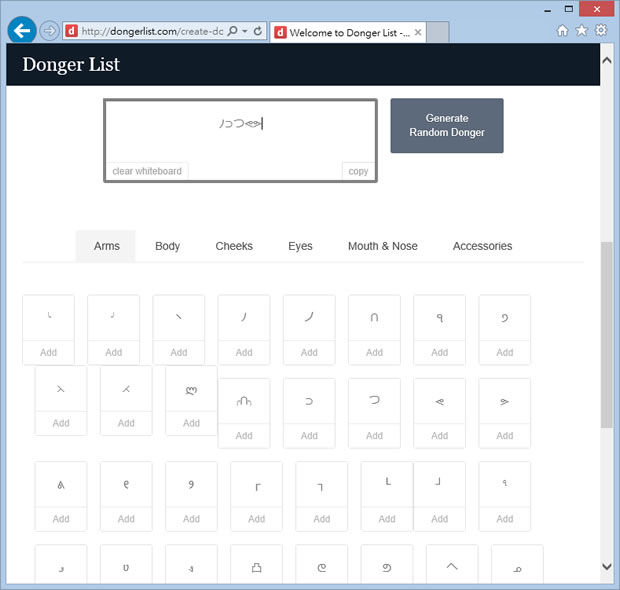Switch to the Eyes tab
The width and height of the screenshot is (620, 590).
(x=300, y=246)
